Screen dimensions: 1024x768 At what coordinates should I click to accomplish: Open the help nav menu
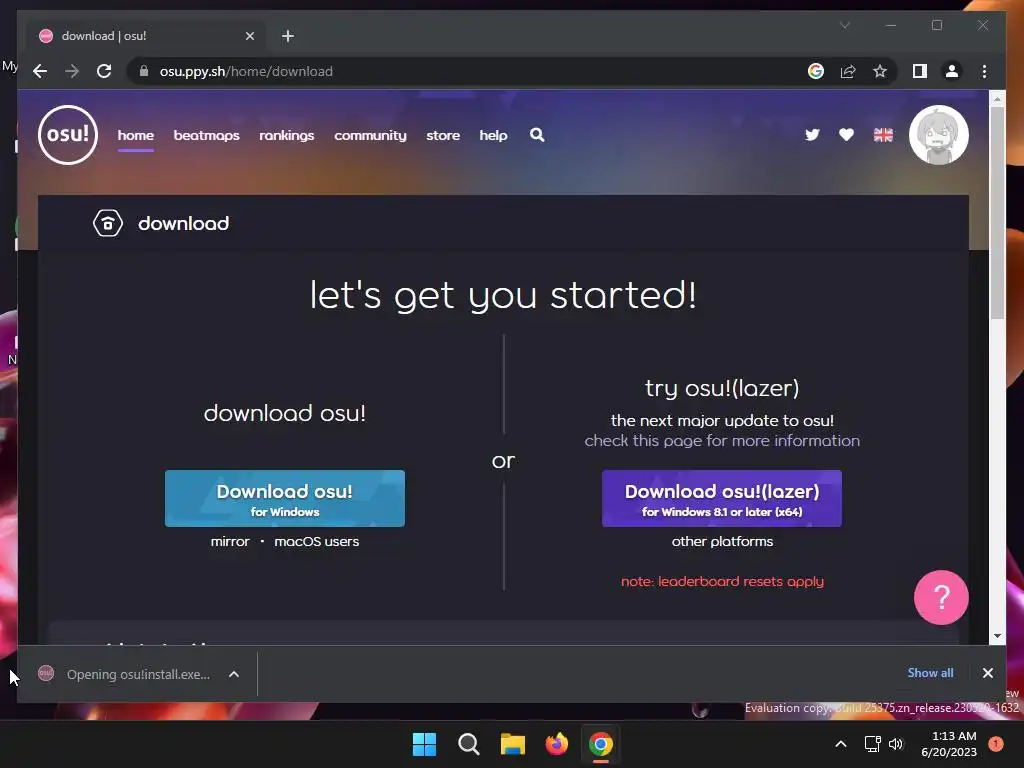tap(493, 135)
